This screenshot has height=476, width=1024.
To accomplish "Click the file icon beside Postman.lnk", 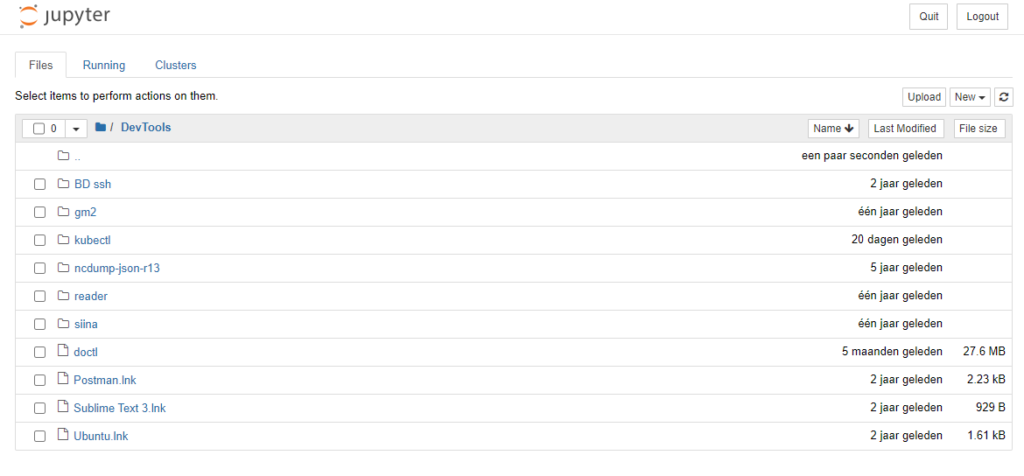I will click(x=63, y=379).
